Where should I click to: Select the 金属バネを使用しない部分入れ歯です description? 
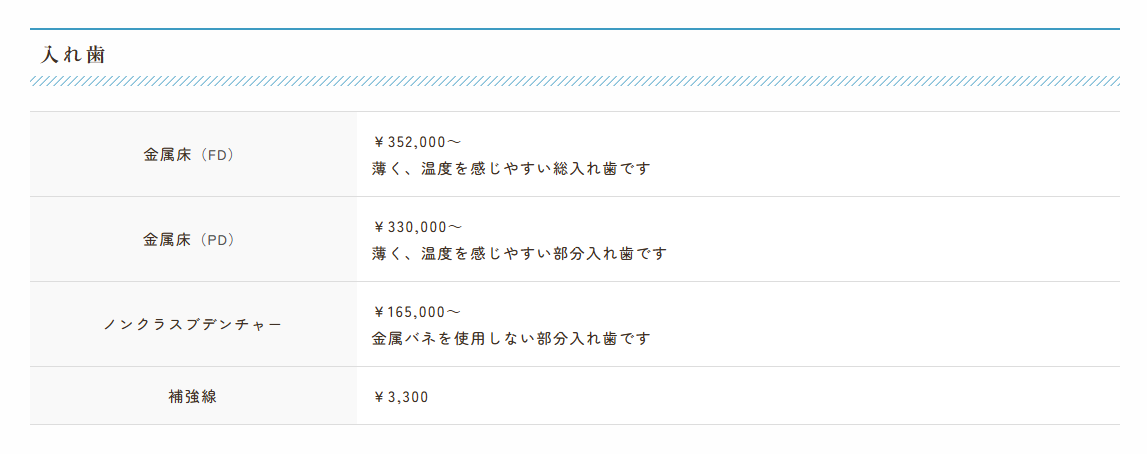tap(510, 339)
